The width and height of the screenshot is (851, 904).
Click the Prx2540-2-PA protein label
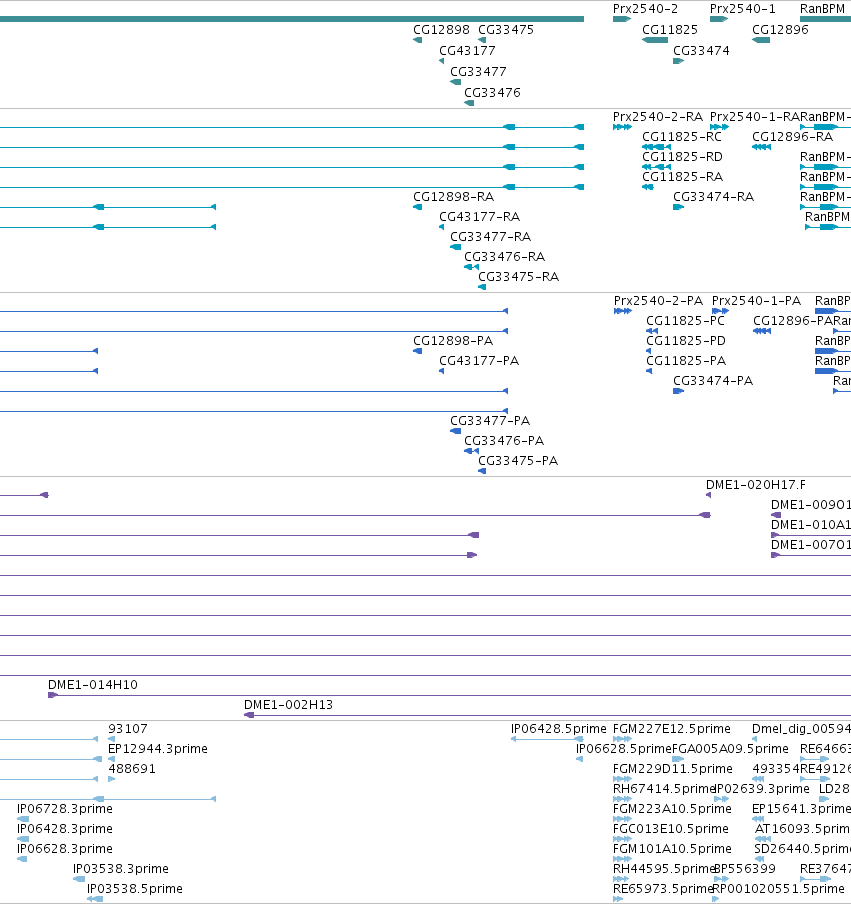pyautogui.click(x=658, y=301)
